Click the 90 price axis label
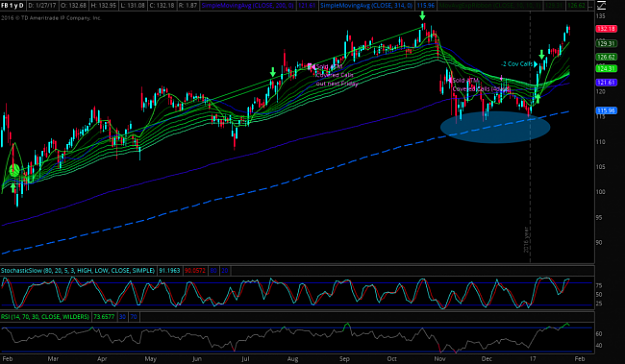 599,242
